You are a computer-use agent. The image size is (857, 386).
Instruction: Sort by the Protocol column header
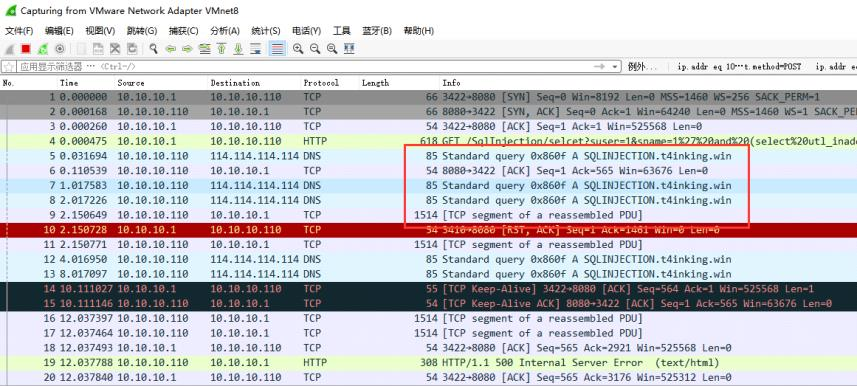(x=330, y=83)
